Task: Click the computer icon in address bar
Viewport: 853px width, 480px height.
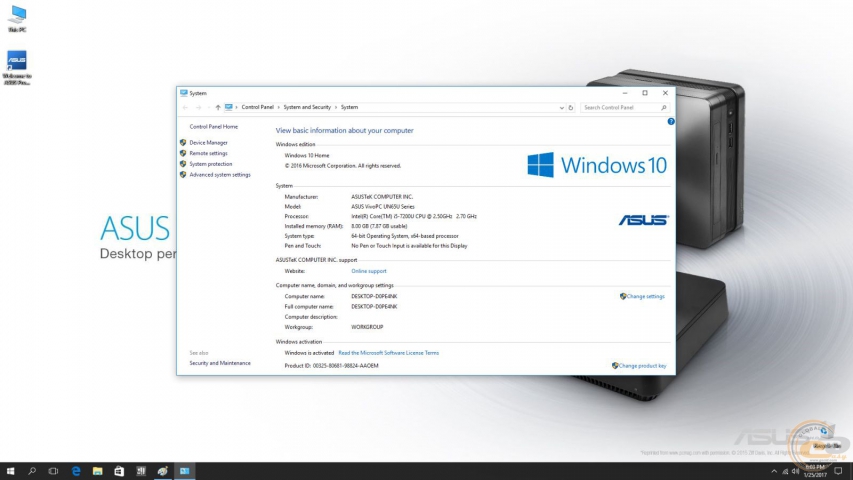Action: click(228, 107)
